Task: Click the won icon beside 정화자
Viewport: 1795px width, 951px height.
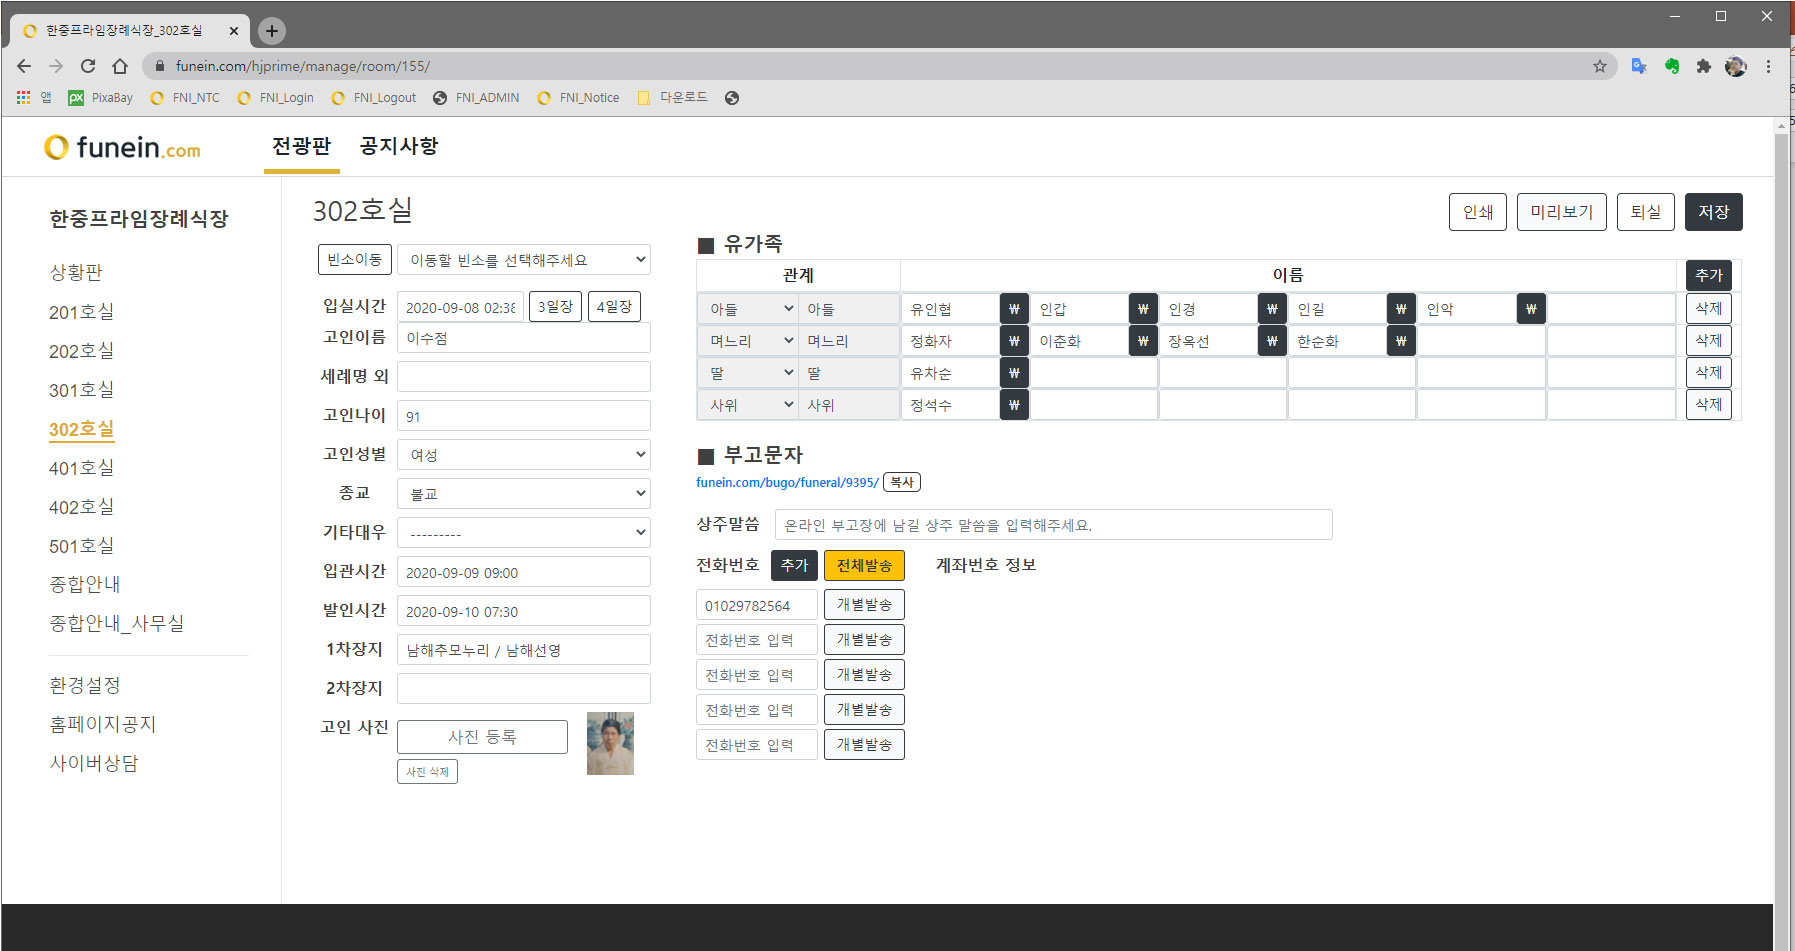Action: (1013, 341)
